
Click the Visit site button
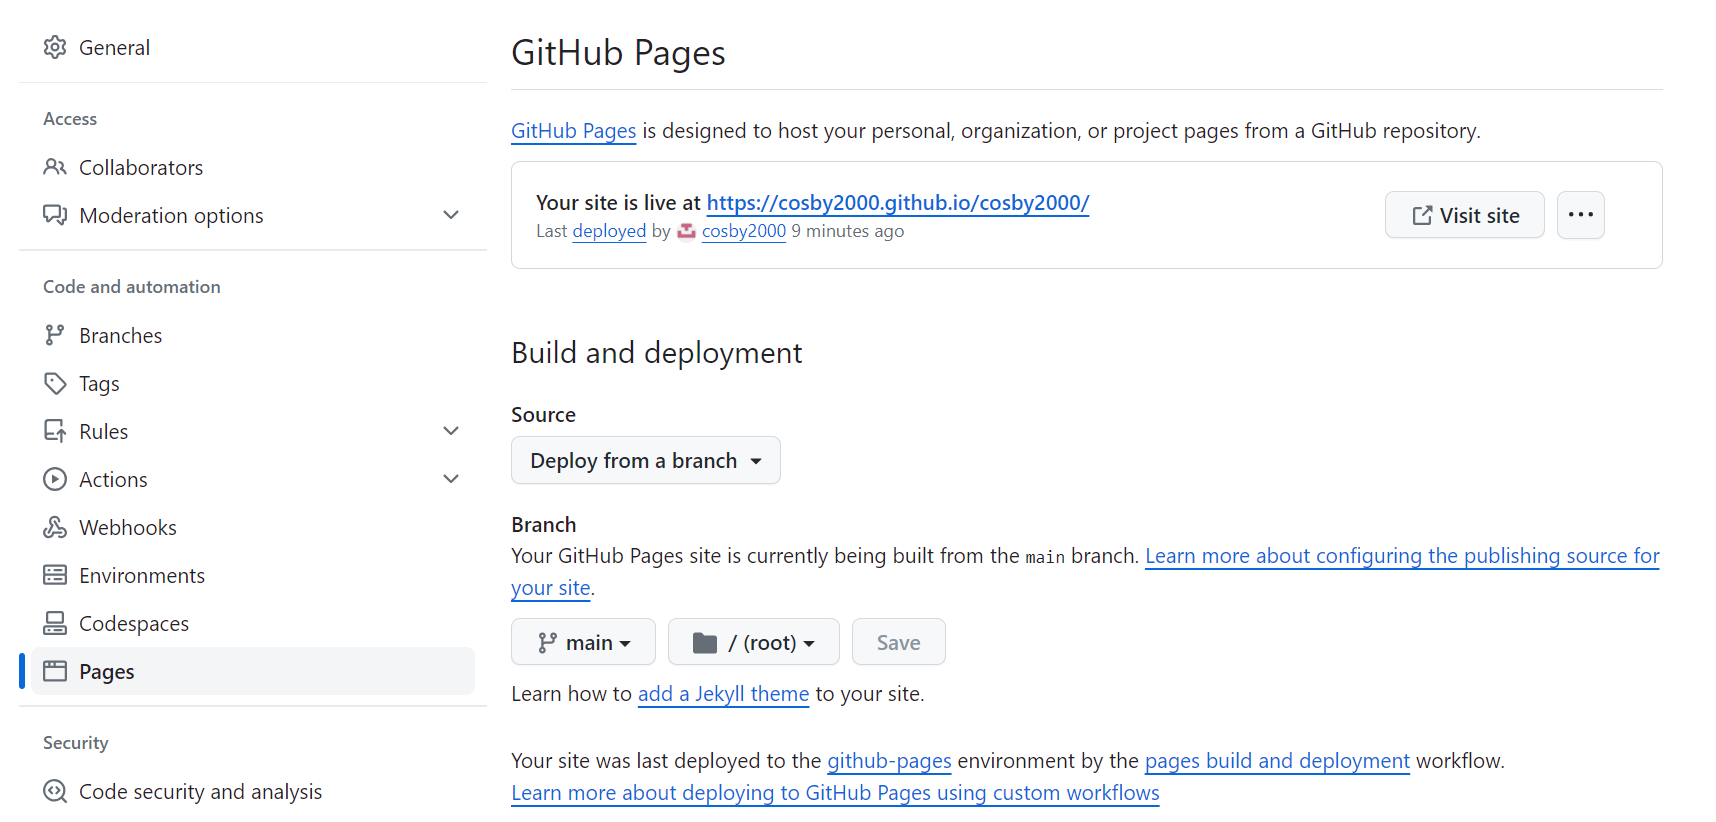point(1465,215)
